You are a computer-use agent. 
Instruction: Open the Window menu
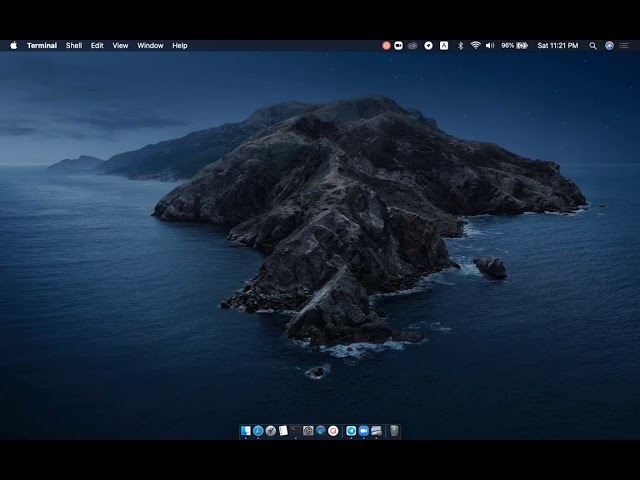click(x=150, y=45)
